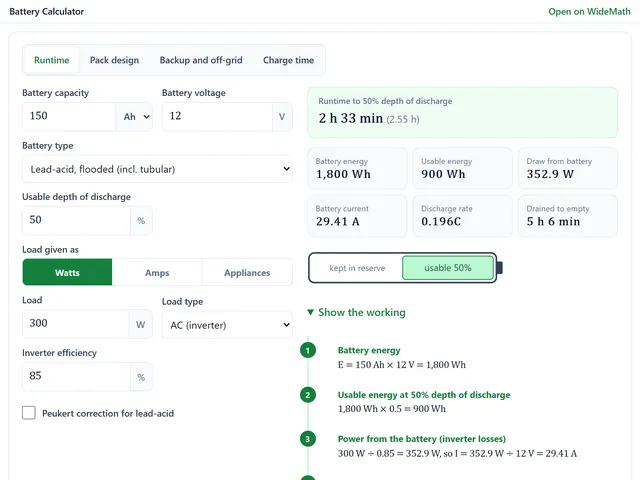
Task: Click the usable 50% battery segment
Action: pyautogui.click(x=448, y=268)
